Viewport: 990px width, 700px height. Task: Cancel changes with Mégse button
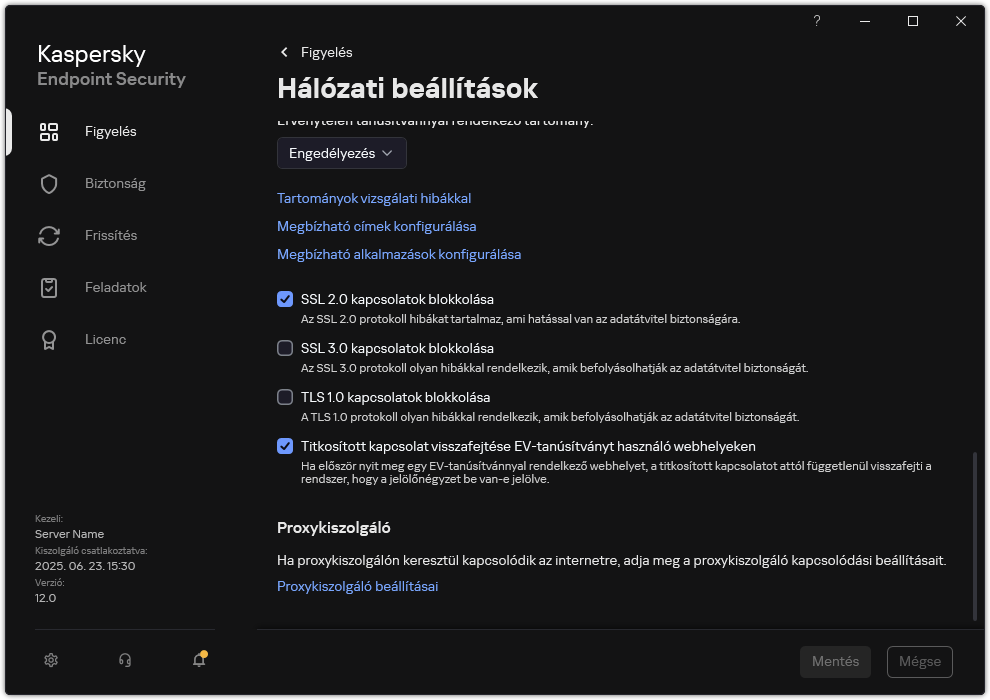(x=918, y=661)
